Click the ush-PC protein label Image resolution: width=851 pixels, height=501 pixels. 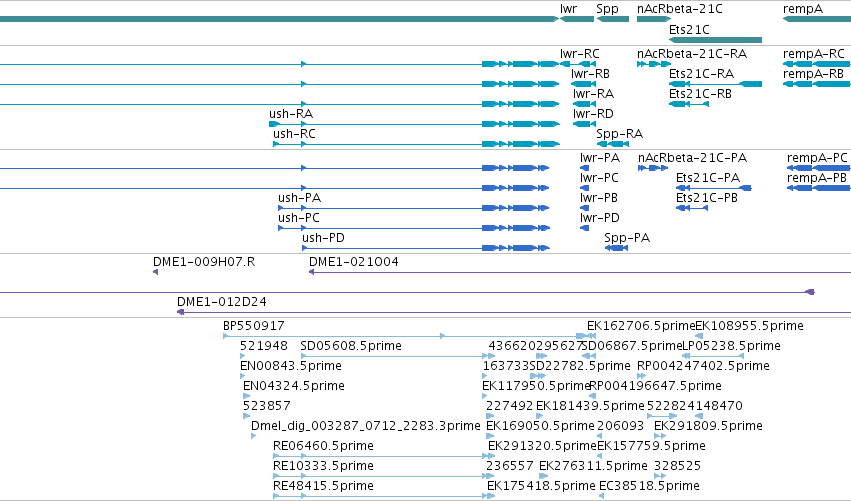[299, 218]
